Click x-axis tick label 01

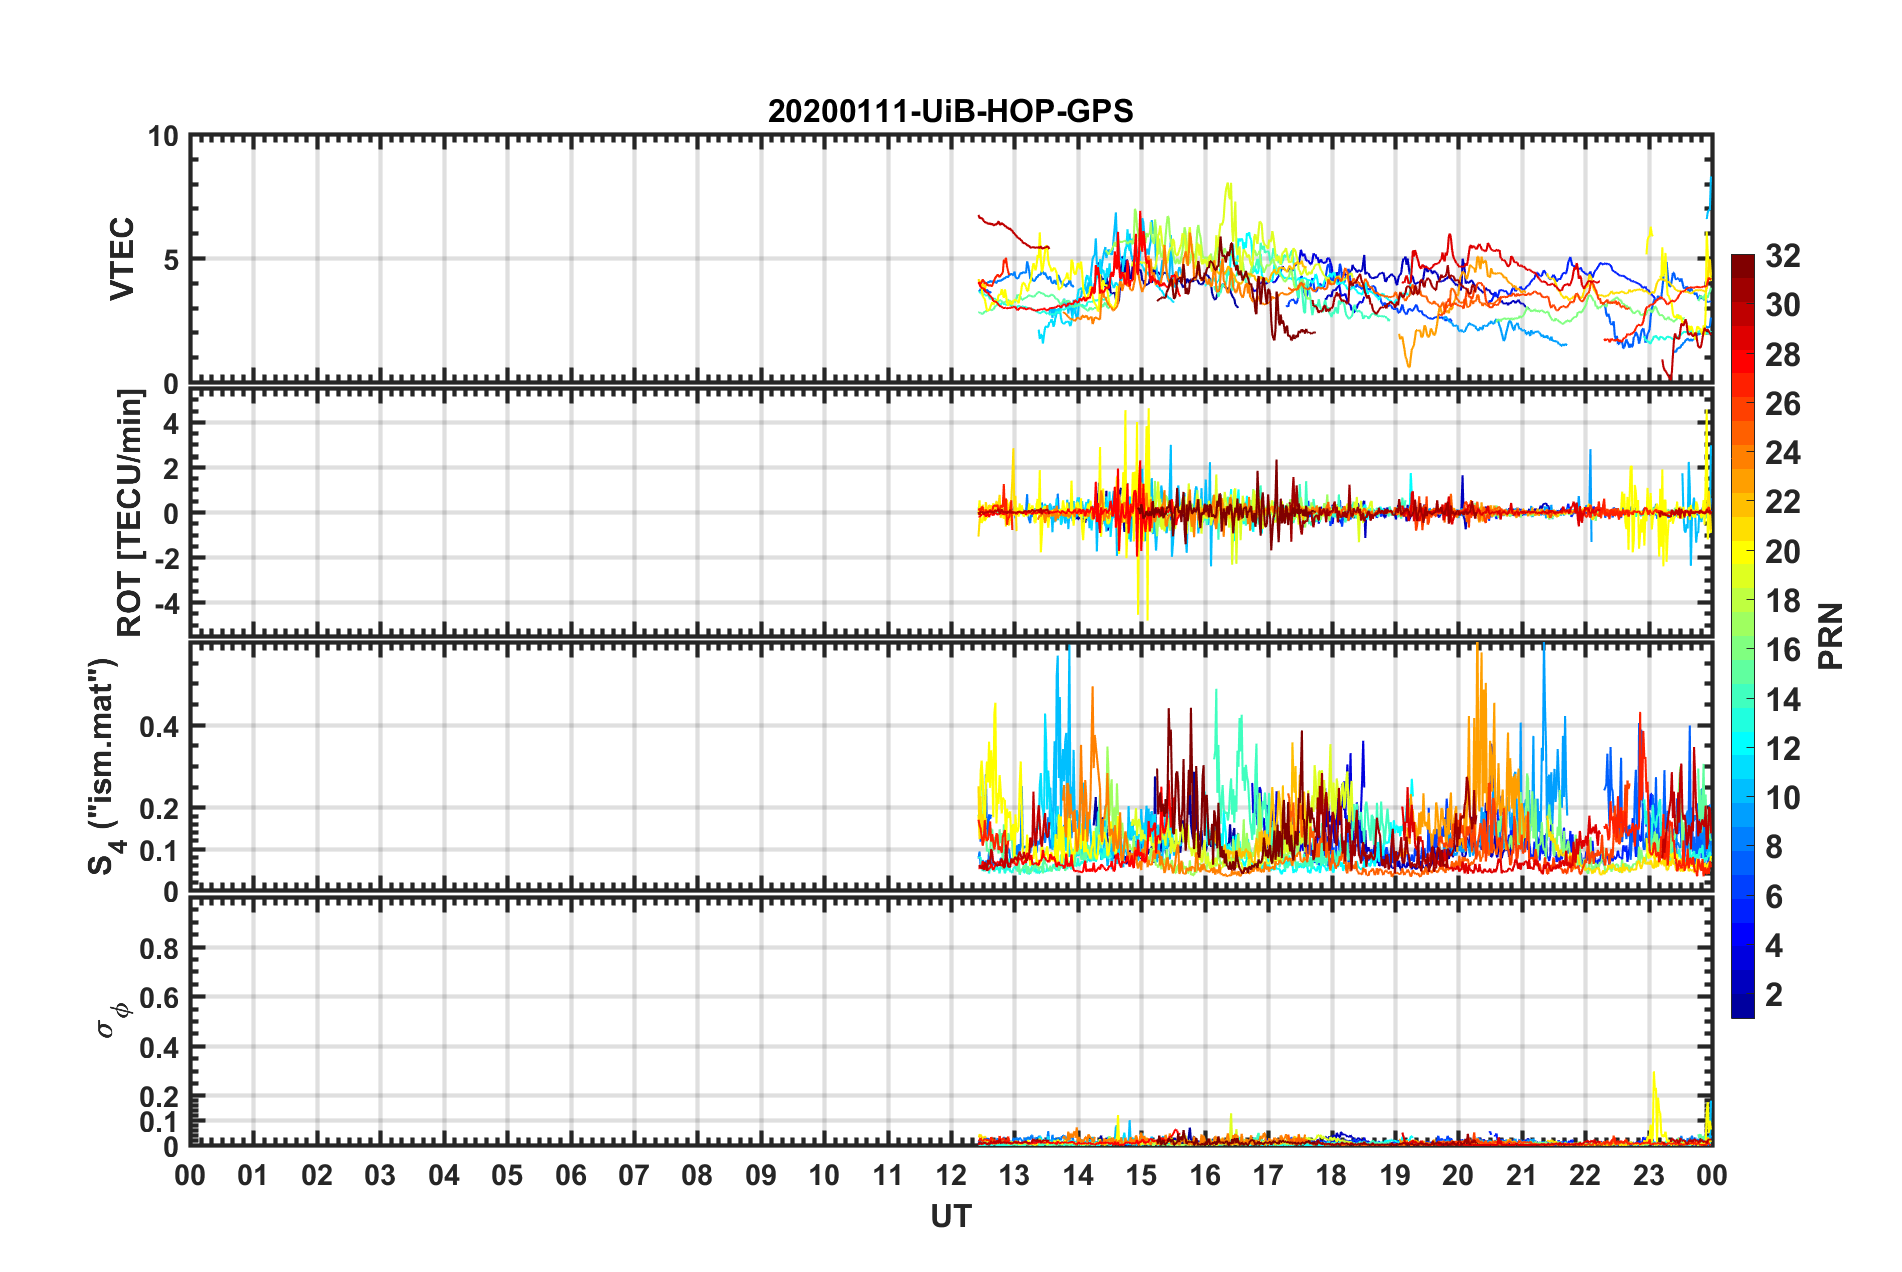pyautogui.click(x=253, y=1175)
